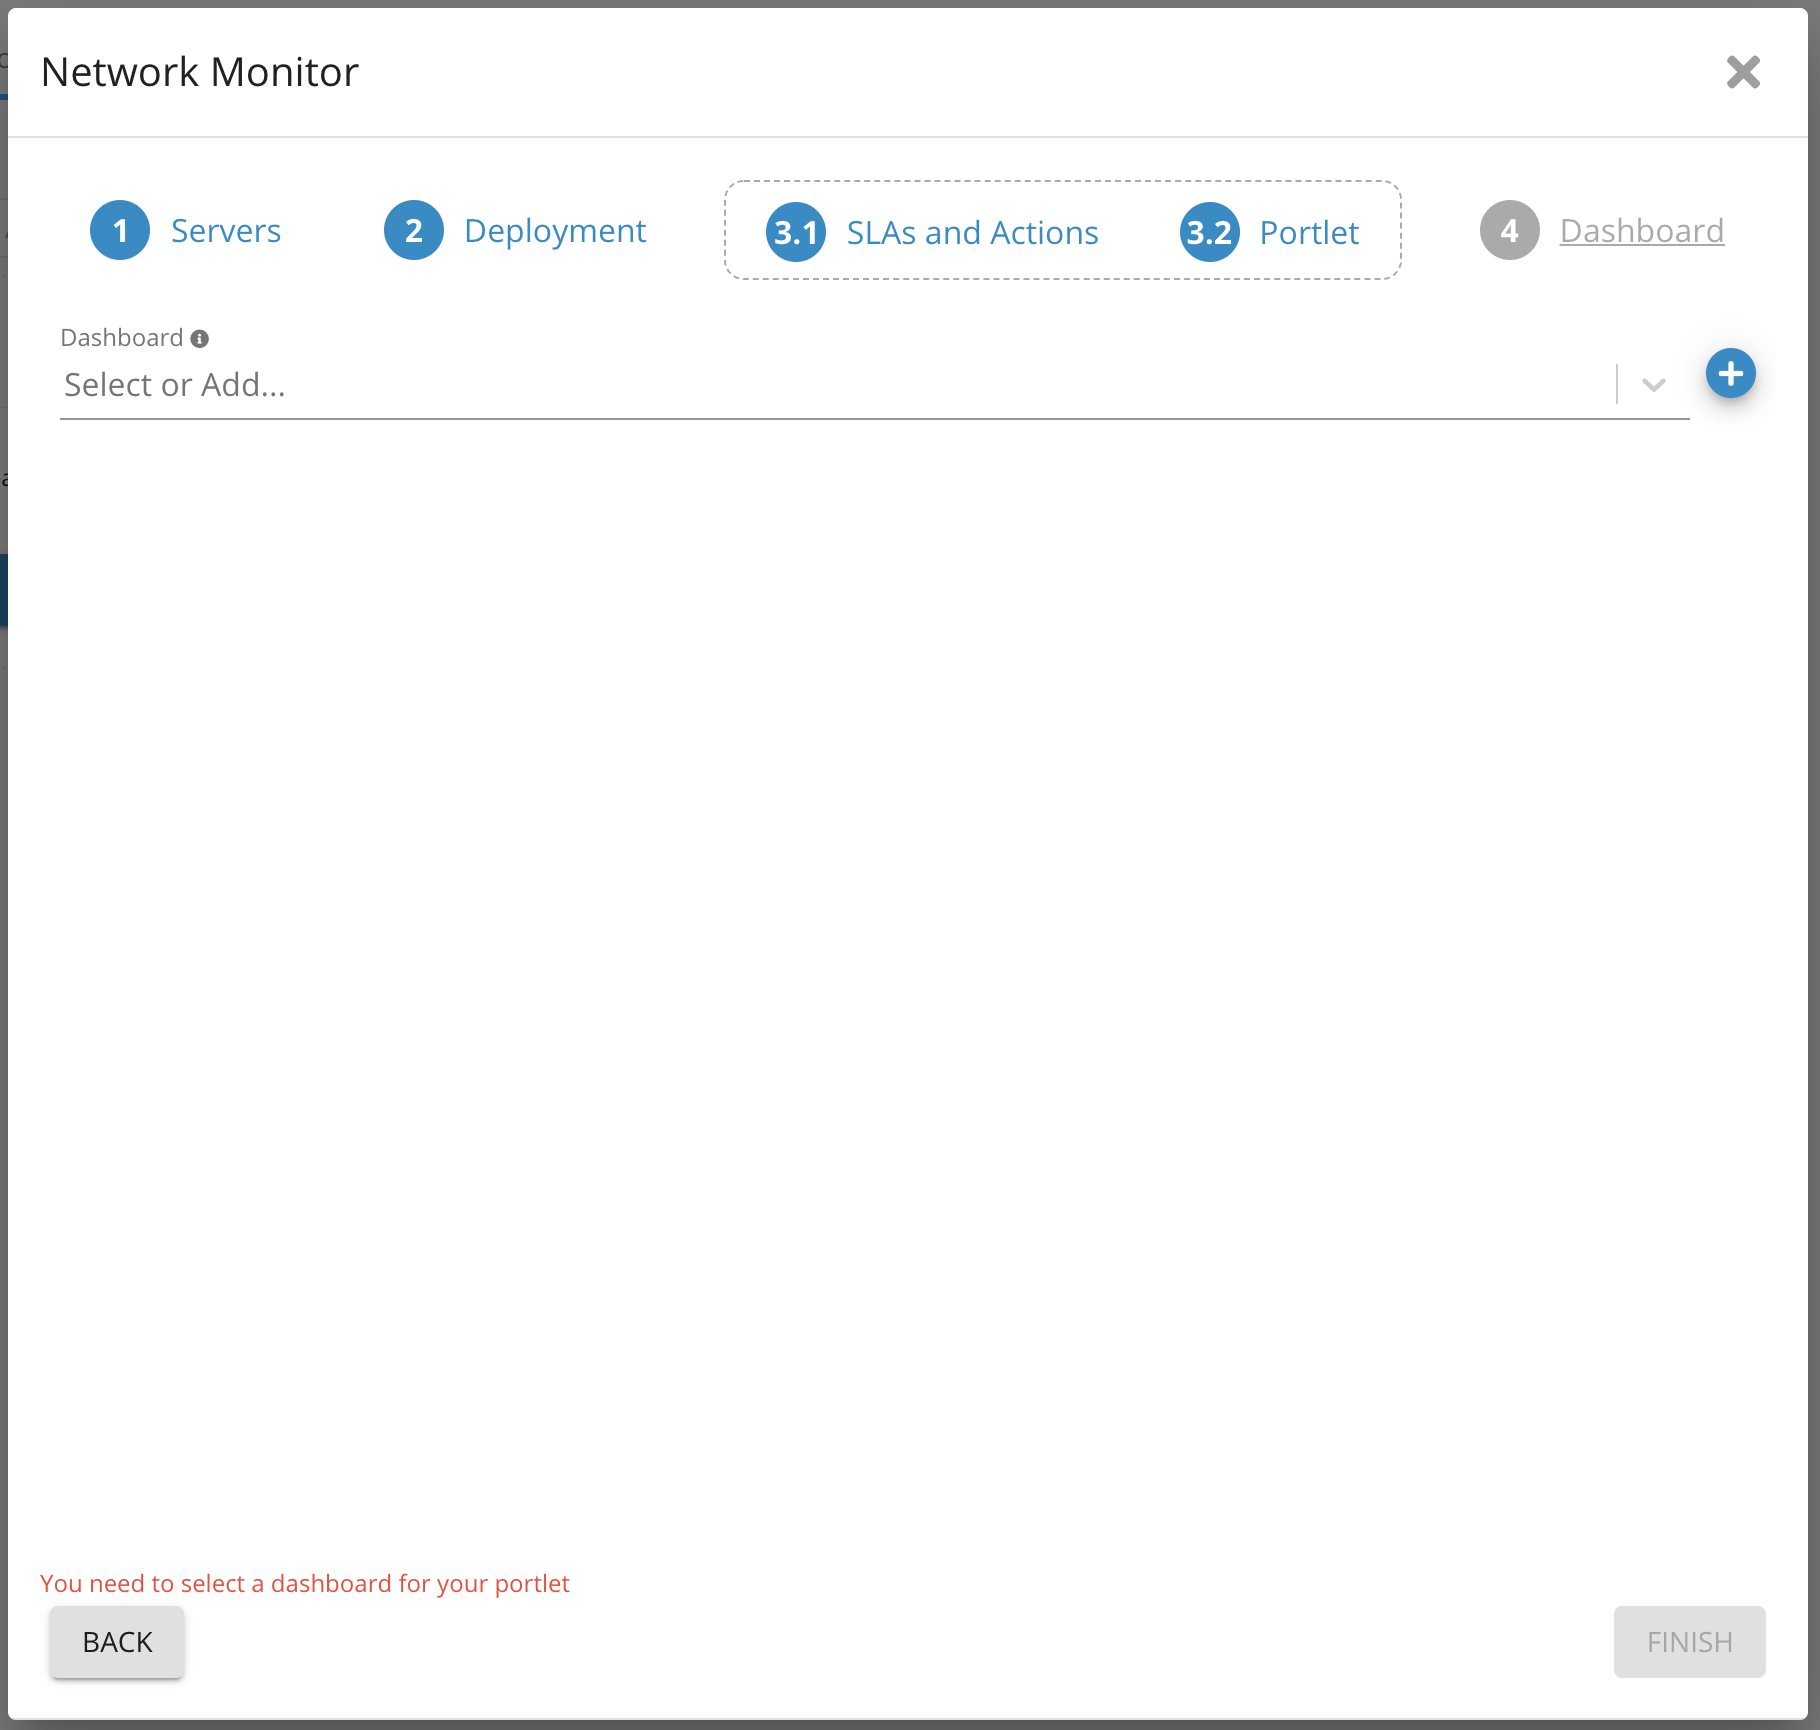1820x1730 pixels.
Task: Click the 3.1 step number circle
Action: [x=796, y=233]
